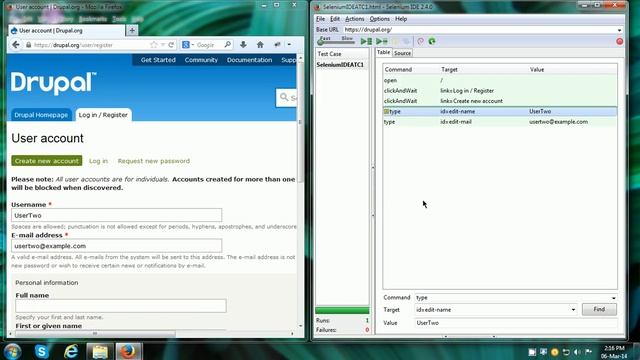Click the Log in link
Image resolution: width=640 pixels, height=360 pixels.
click(98, 161)
